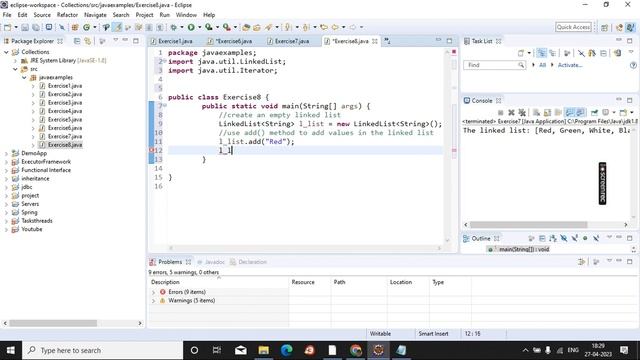The width and height of the screenshot is (640, 360).
Task: Toggle Link with Editor in Package Explorer
Action: pos(87,41)
